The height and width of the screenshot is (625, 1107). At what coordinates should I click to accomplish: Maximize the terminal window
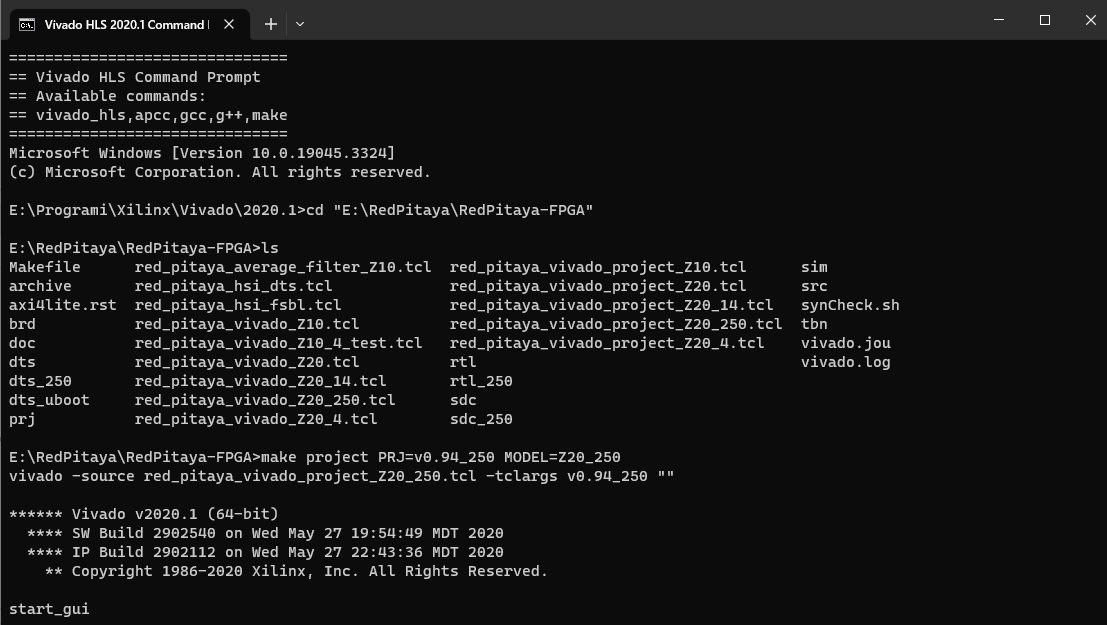(x=1045, y=20)
